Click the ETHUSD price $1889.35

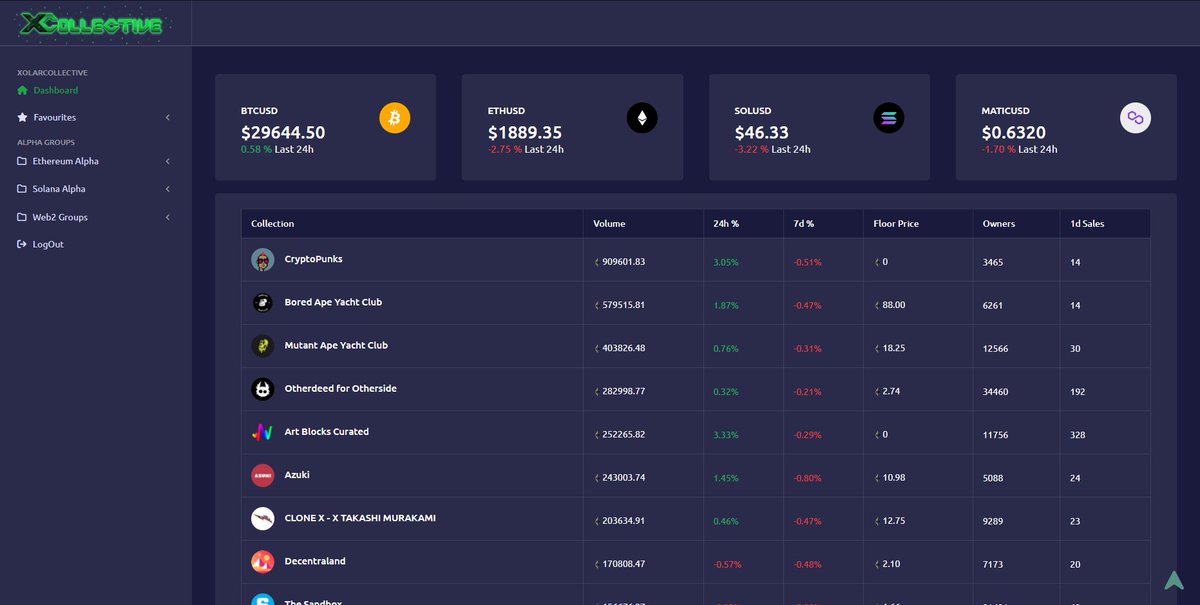(525, 132)
